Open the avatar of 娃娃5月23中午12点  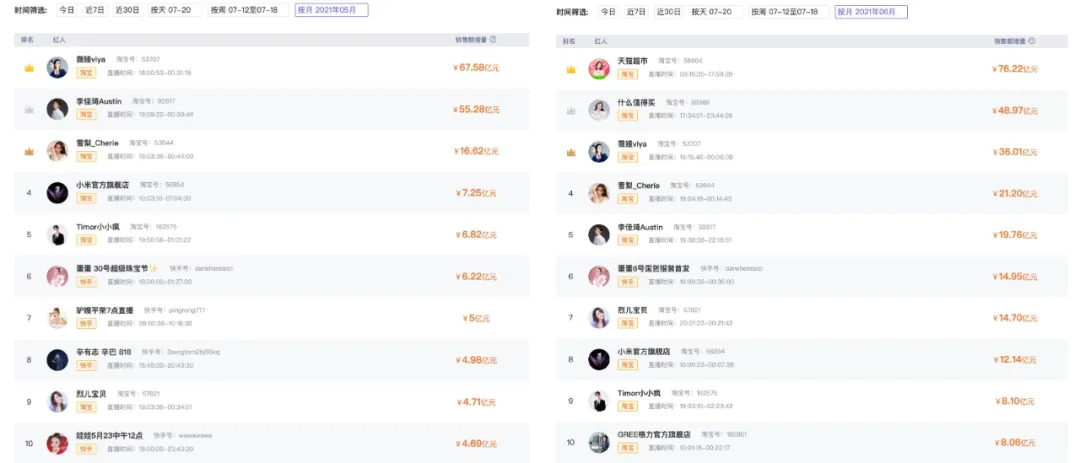[x=57, y=443]
